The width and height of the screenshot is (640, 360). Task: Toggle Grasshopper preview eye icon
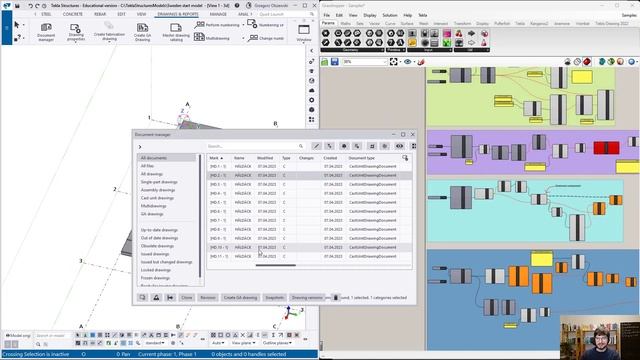(407, 62)
